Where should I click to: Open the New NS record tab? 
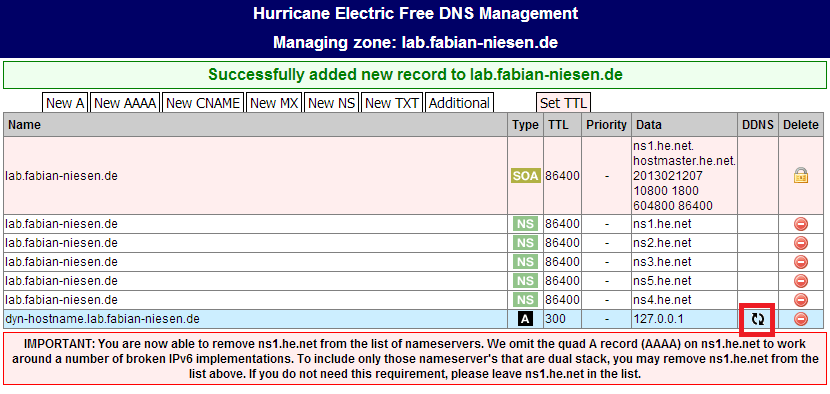332,103
